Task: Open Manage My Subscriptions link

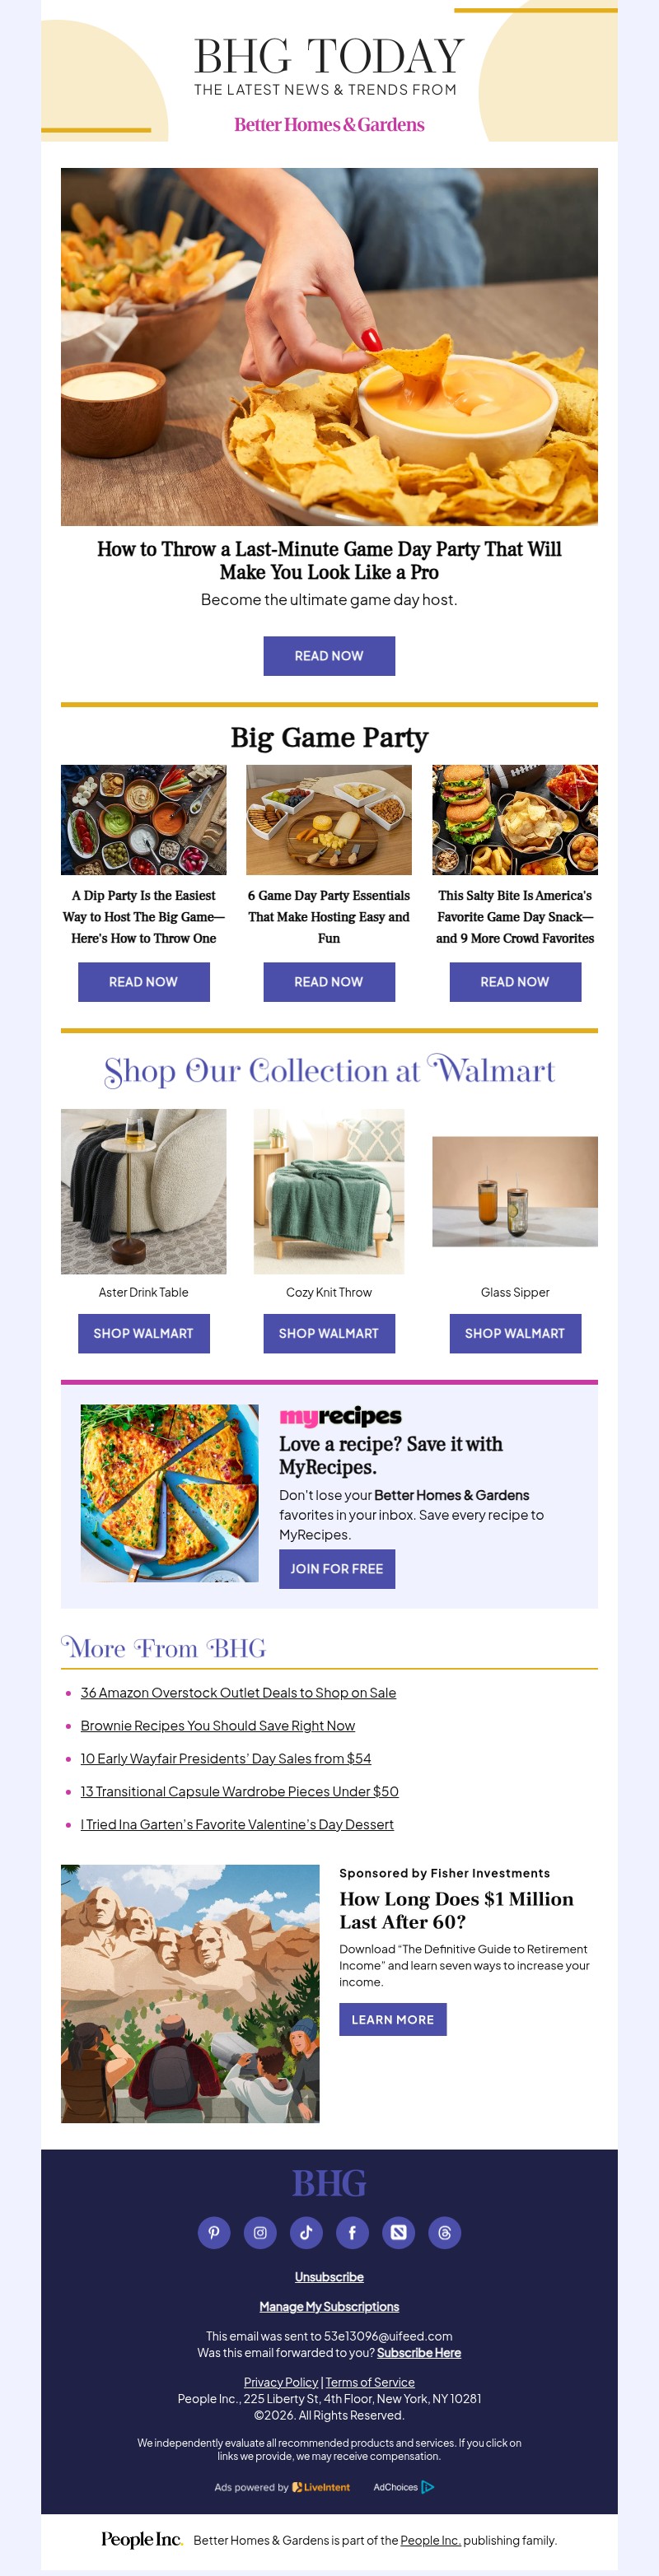Action: pyautogui.click(x=329, y=2306)
